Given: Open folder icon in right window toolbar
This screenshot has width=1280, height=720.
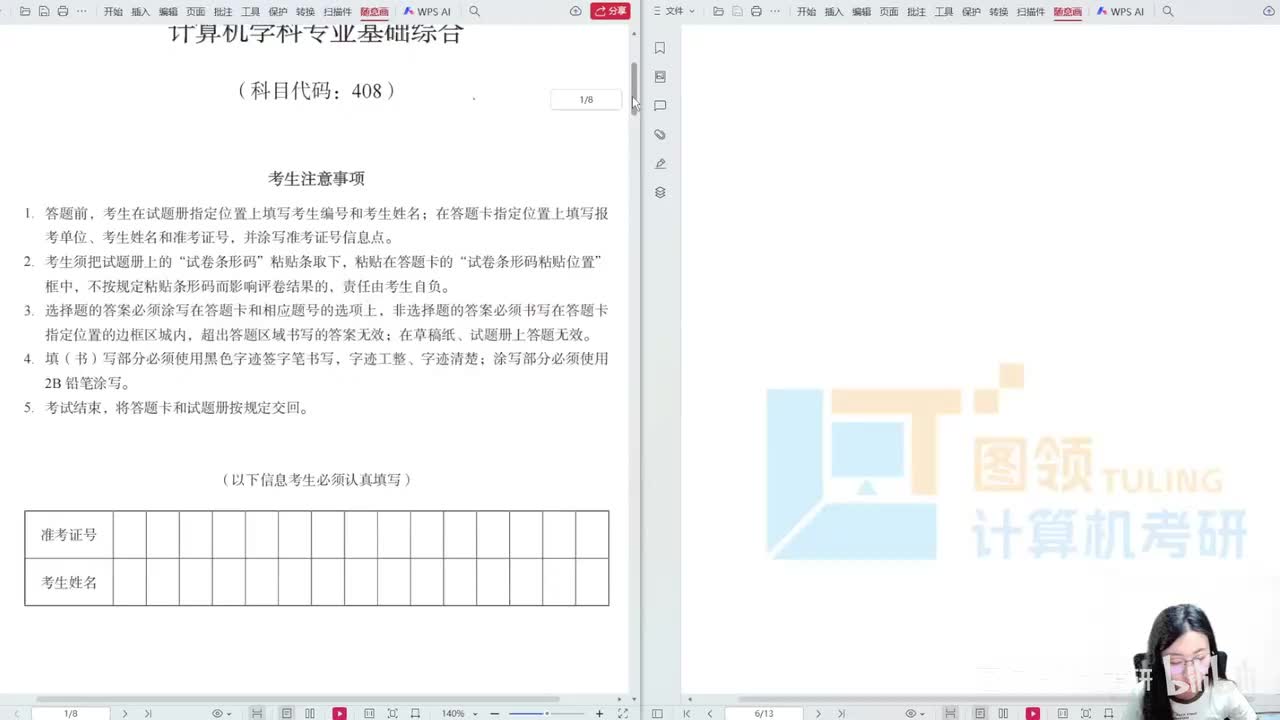Looking at the screenshot, I should point(718,11).
